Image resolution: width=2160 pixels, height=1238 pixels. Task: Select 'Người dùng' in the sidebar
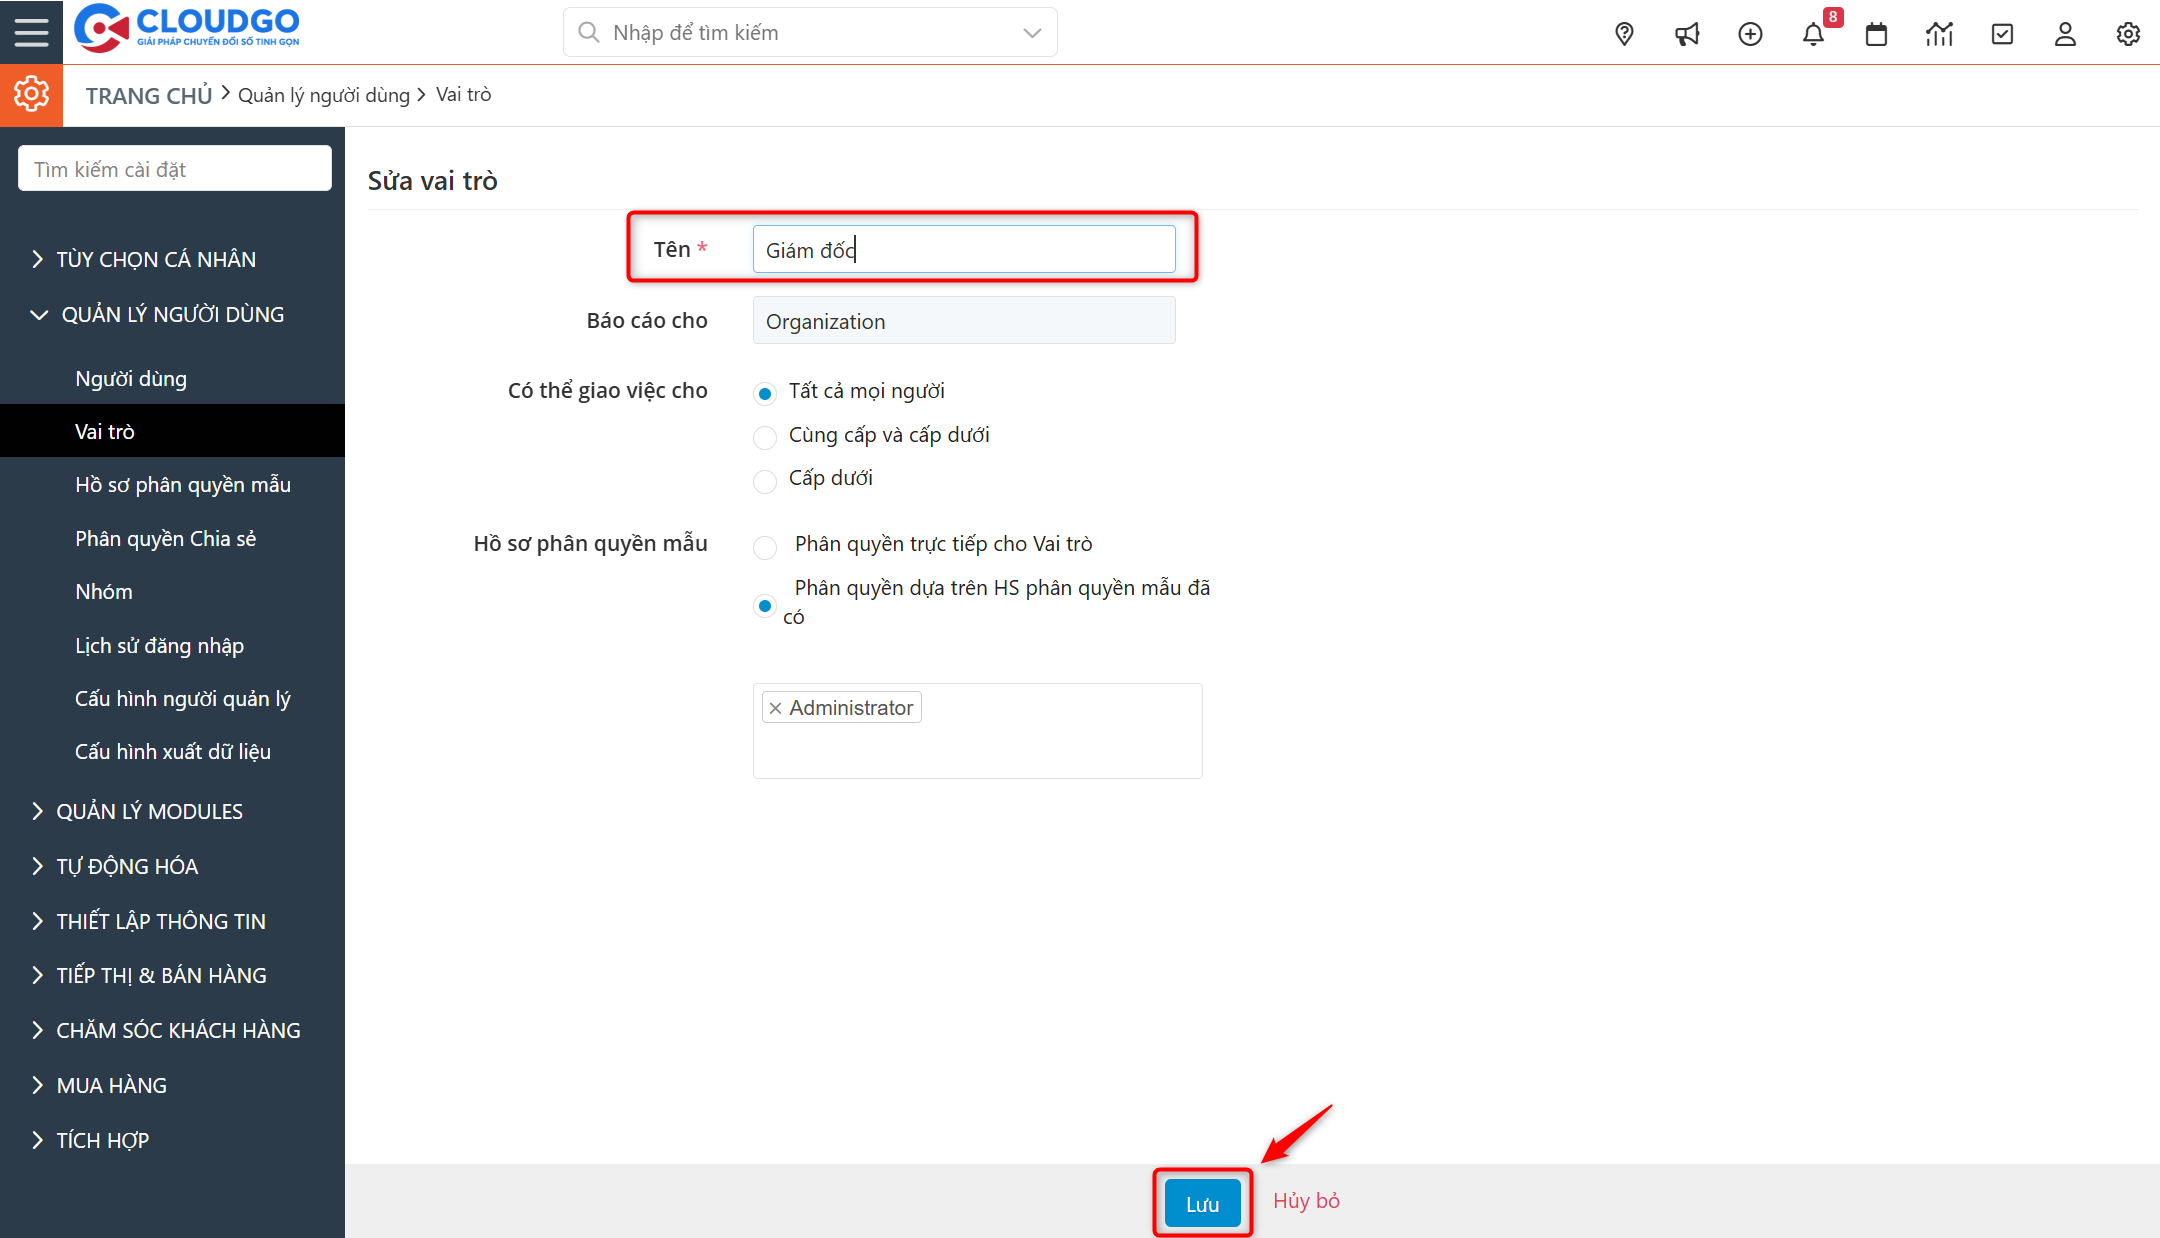tap(130, 378)
